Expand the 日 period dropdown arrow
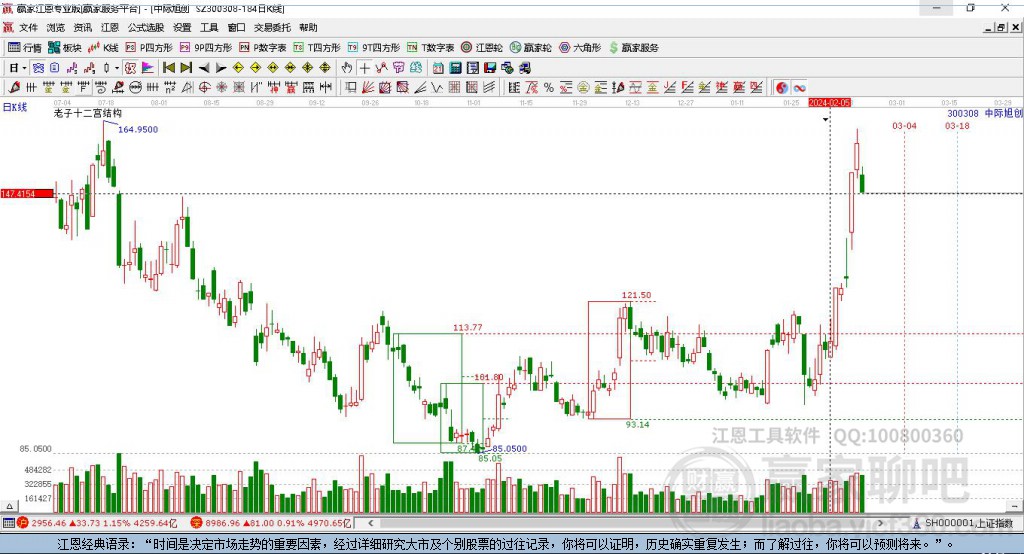1024x554 pixels. click(x=25, y=67)
